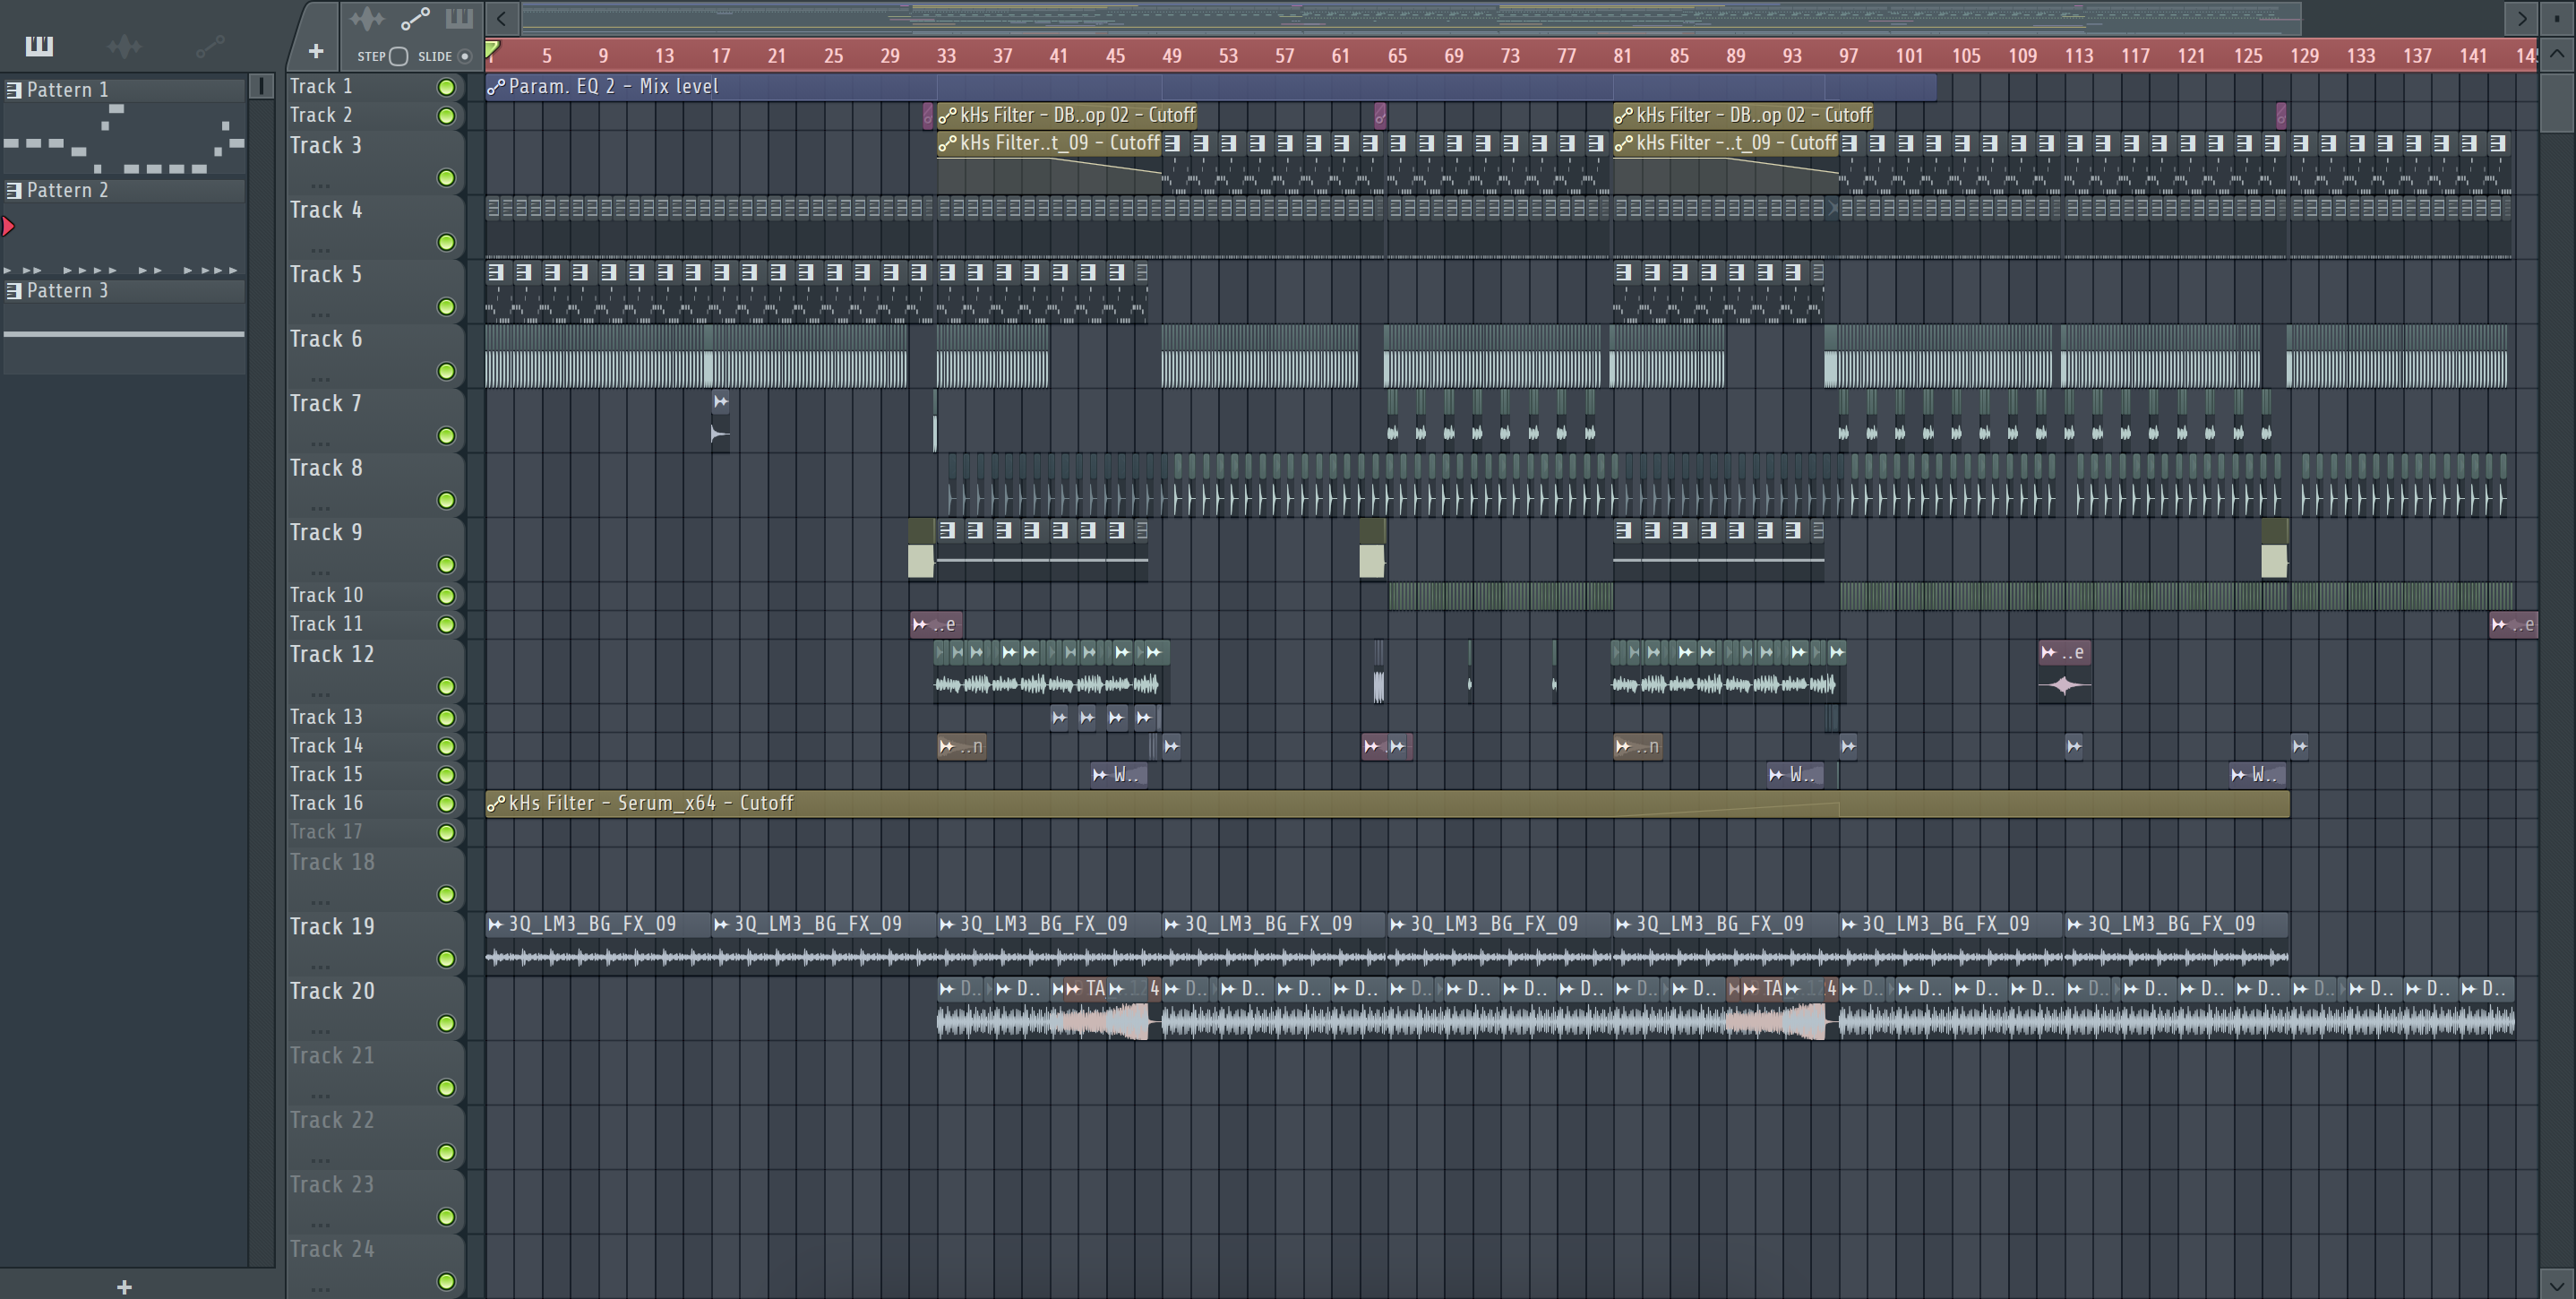Mute Track 2
Image resolution: width=2576 pixels, height=1299 pixels.
pos(446,116)
